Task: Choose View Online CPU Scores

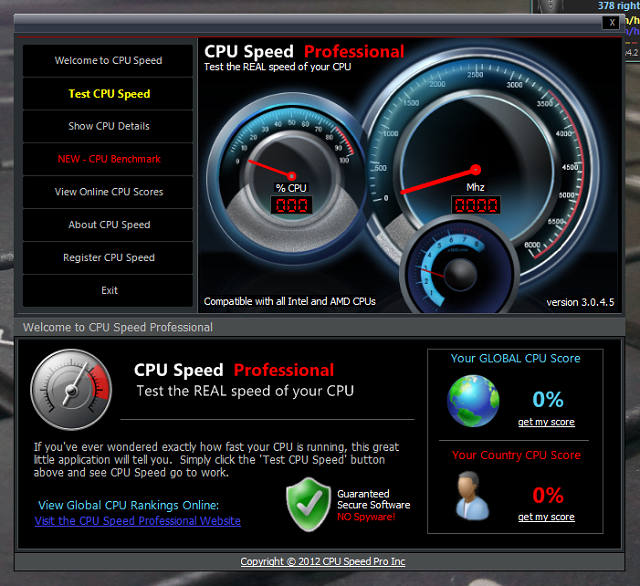Action: click(108, 192)
